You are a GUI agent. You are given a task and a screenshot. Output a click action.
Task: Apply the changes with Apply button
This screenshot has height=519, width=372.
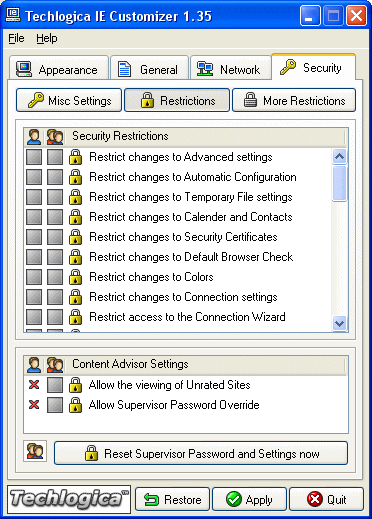249,499
